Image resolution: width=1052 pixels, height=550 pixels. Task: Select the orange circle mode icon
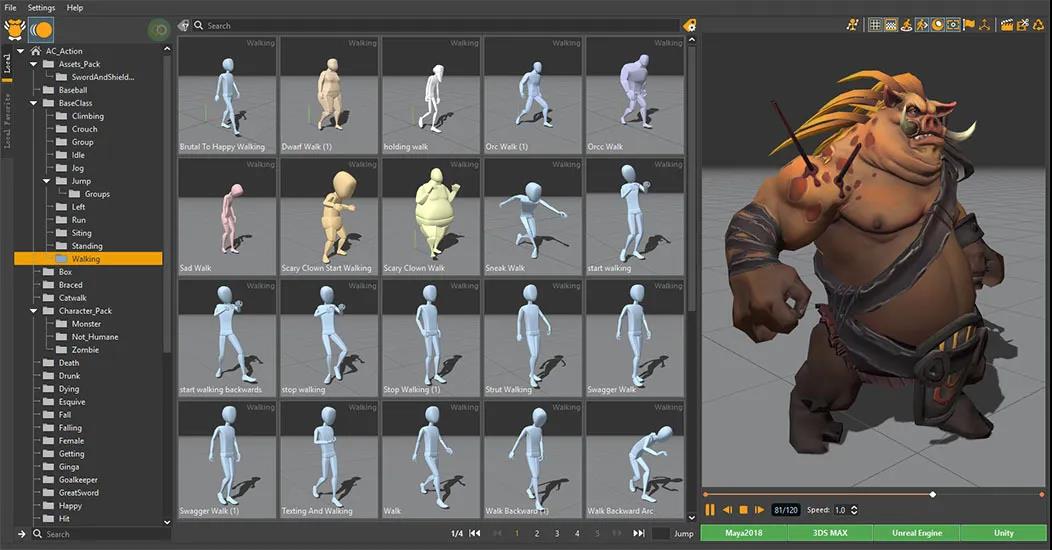[41, 30]
